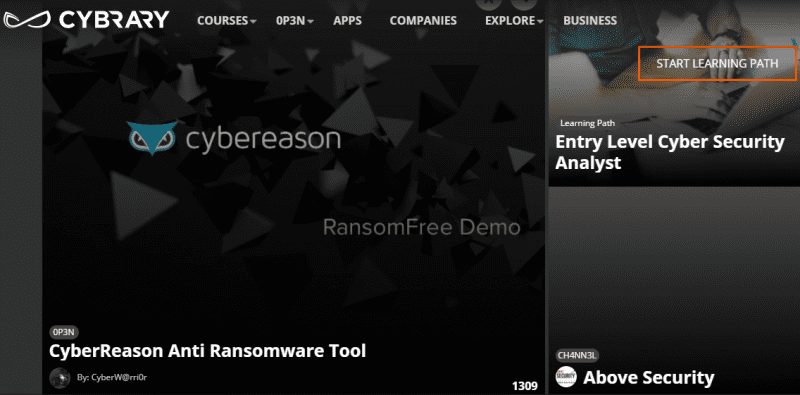
Task: Open CyberReason Anti Ransomware Tool post
Action: (208, 351)
